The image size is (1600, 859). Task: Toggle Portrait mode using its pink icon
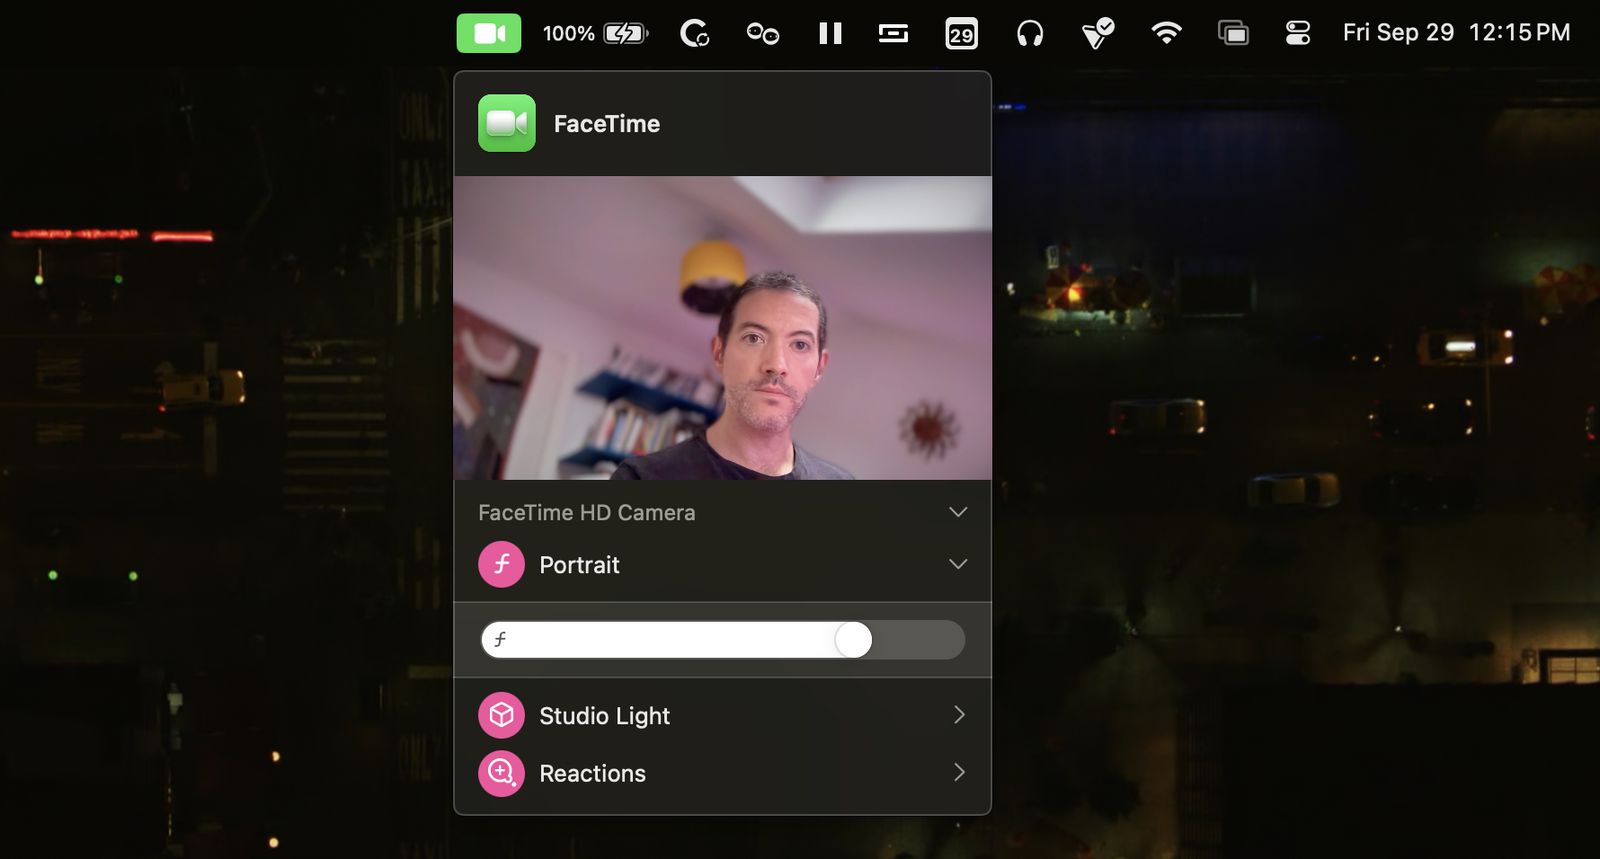click(x=501, y=565)
